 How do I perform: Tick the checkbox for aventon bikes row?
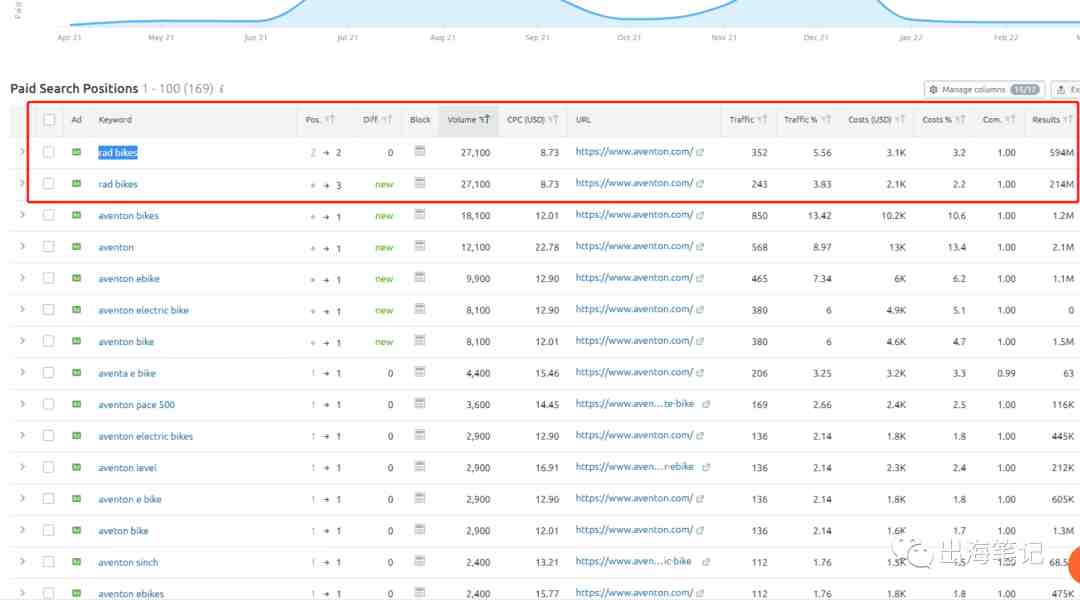[48, 215]
